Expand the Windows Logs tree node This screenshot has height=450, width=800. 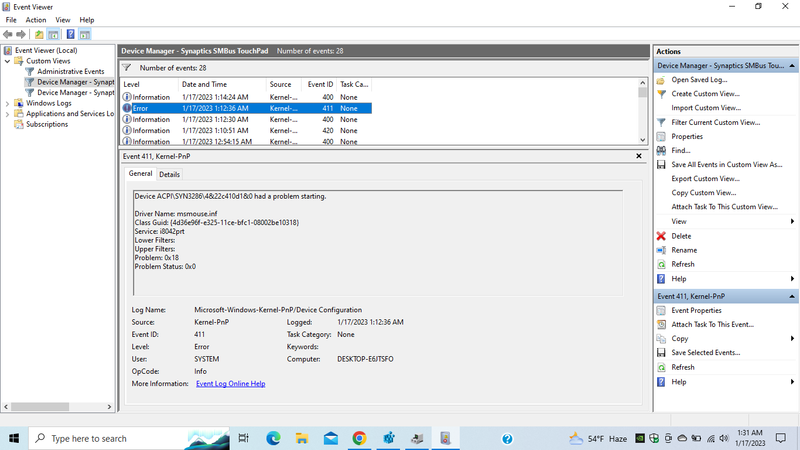(7, 104)
